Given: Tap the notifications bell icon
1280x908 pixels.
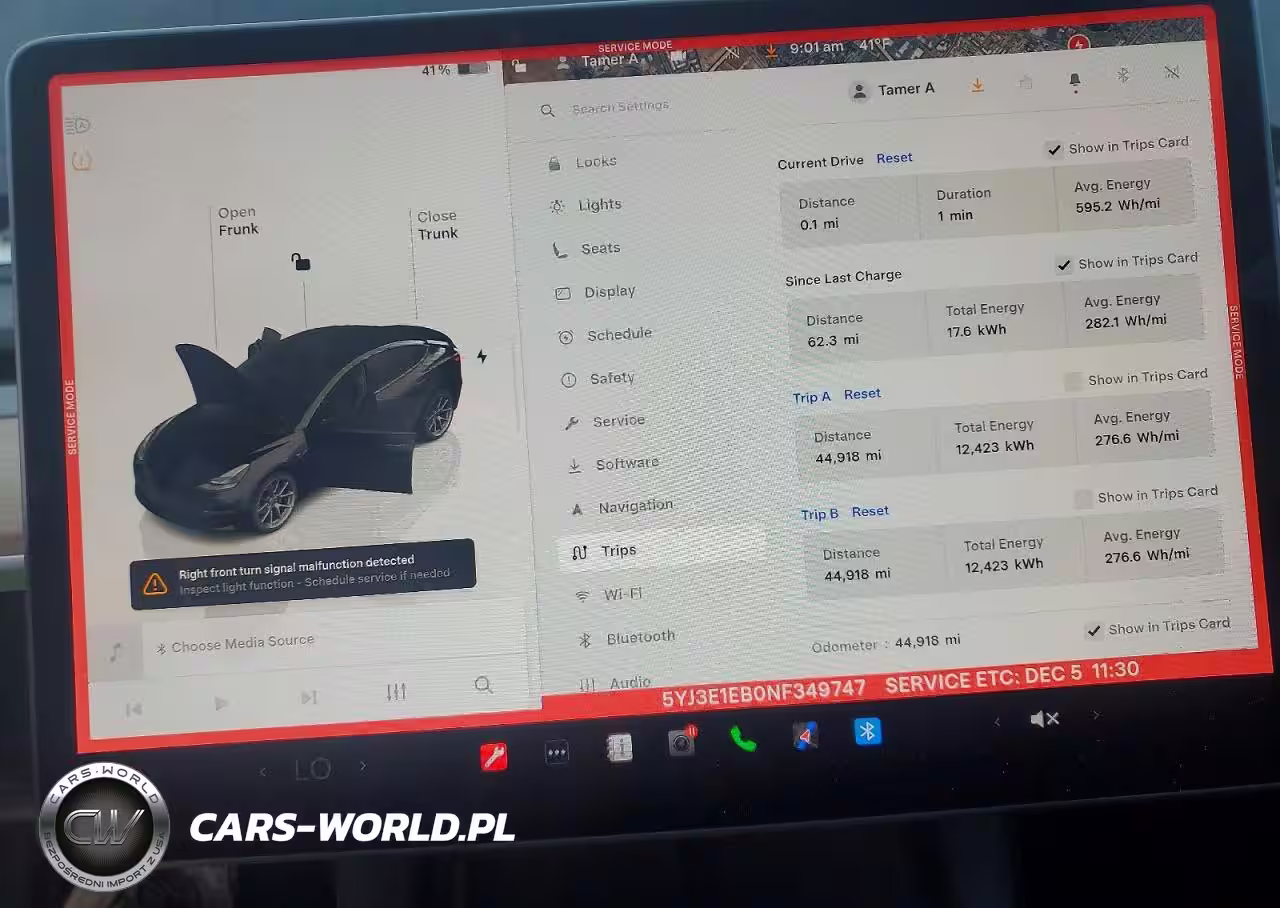Looking at the screenshot, I should 1075,80.
